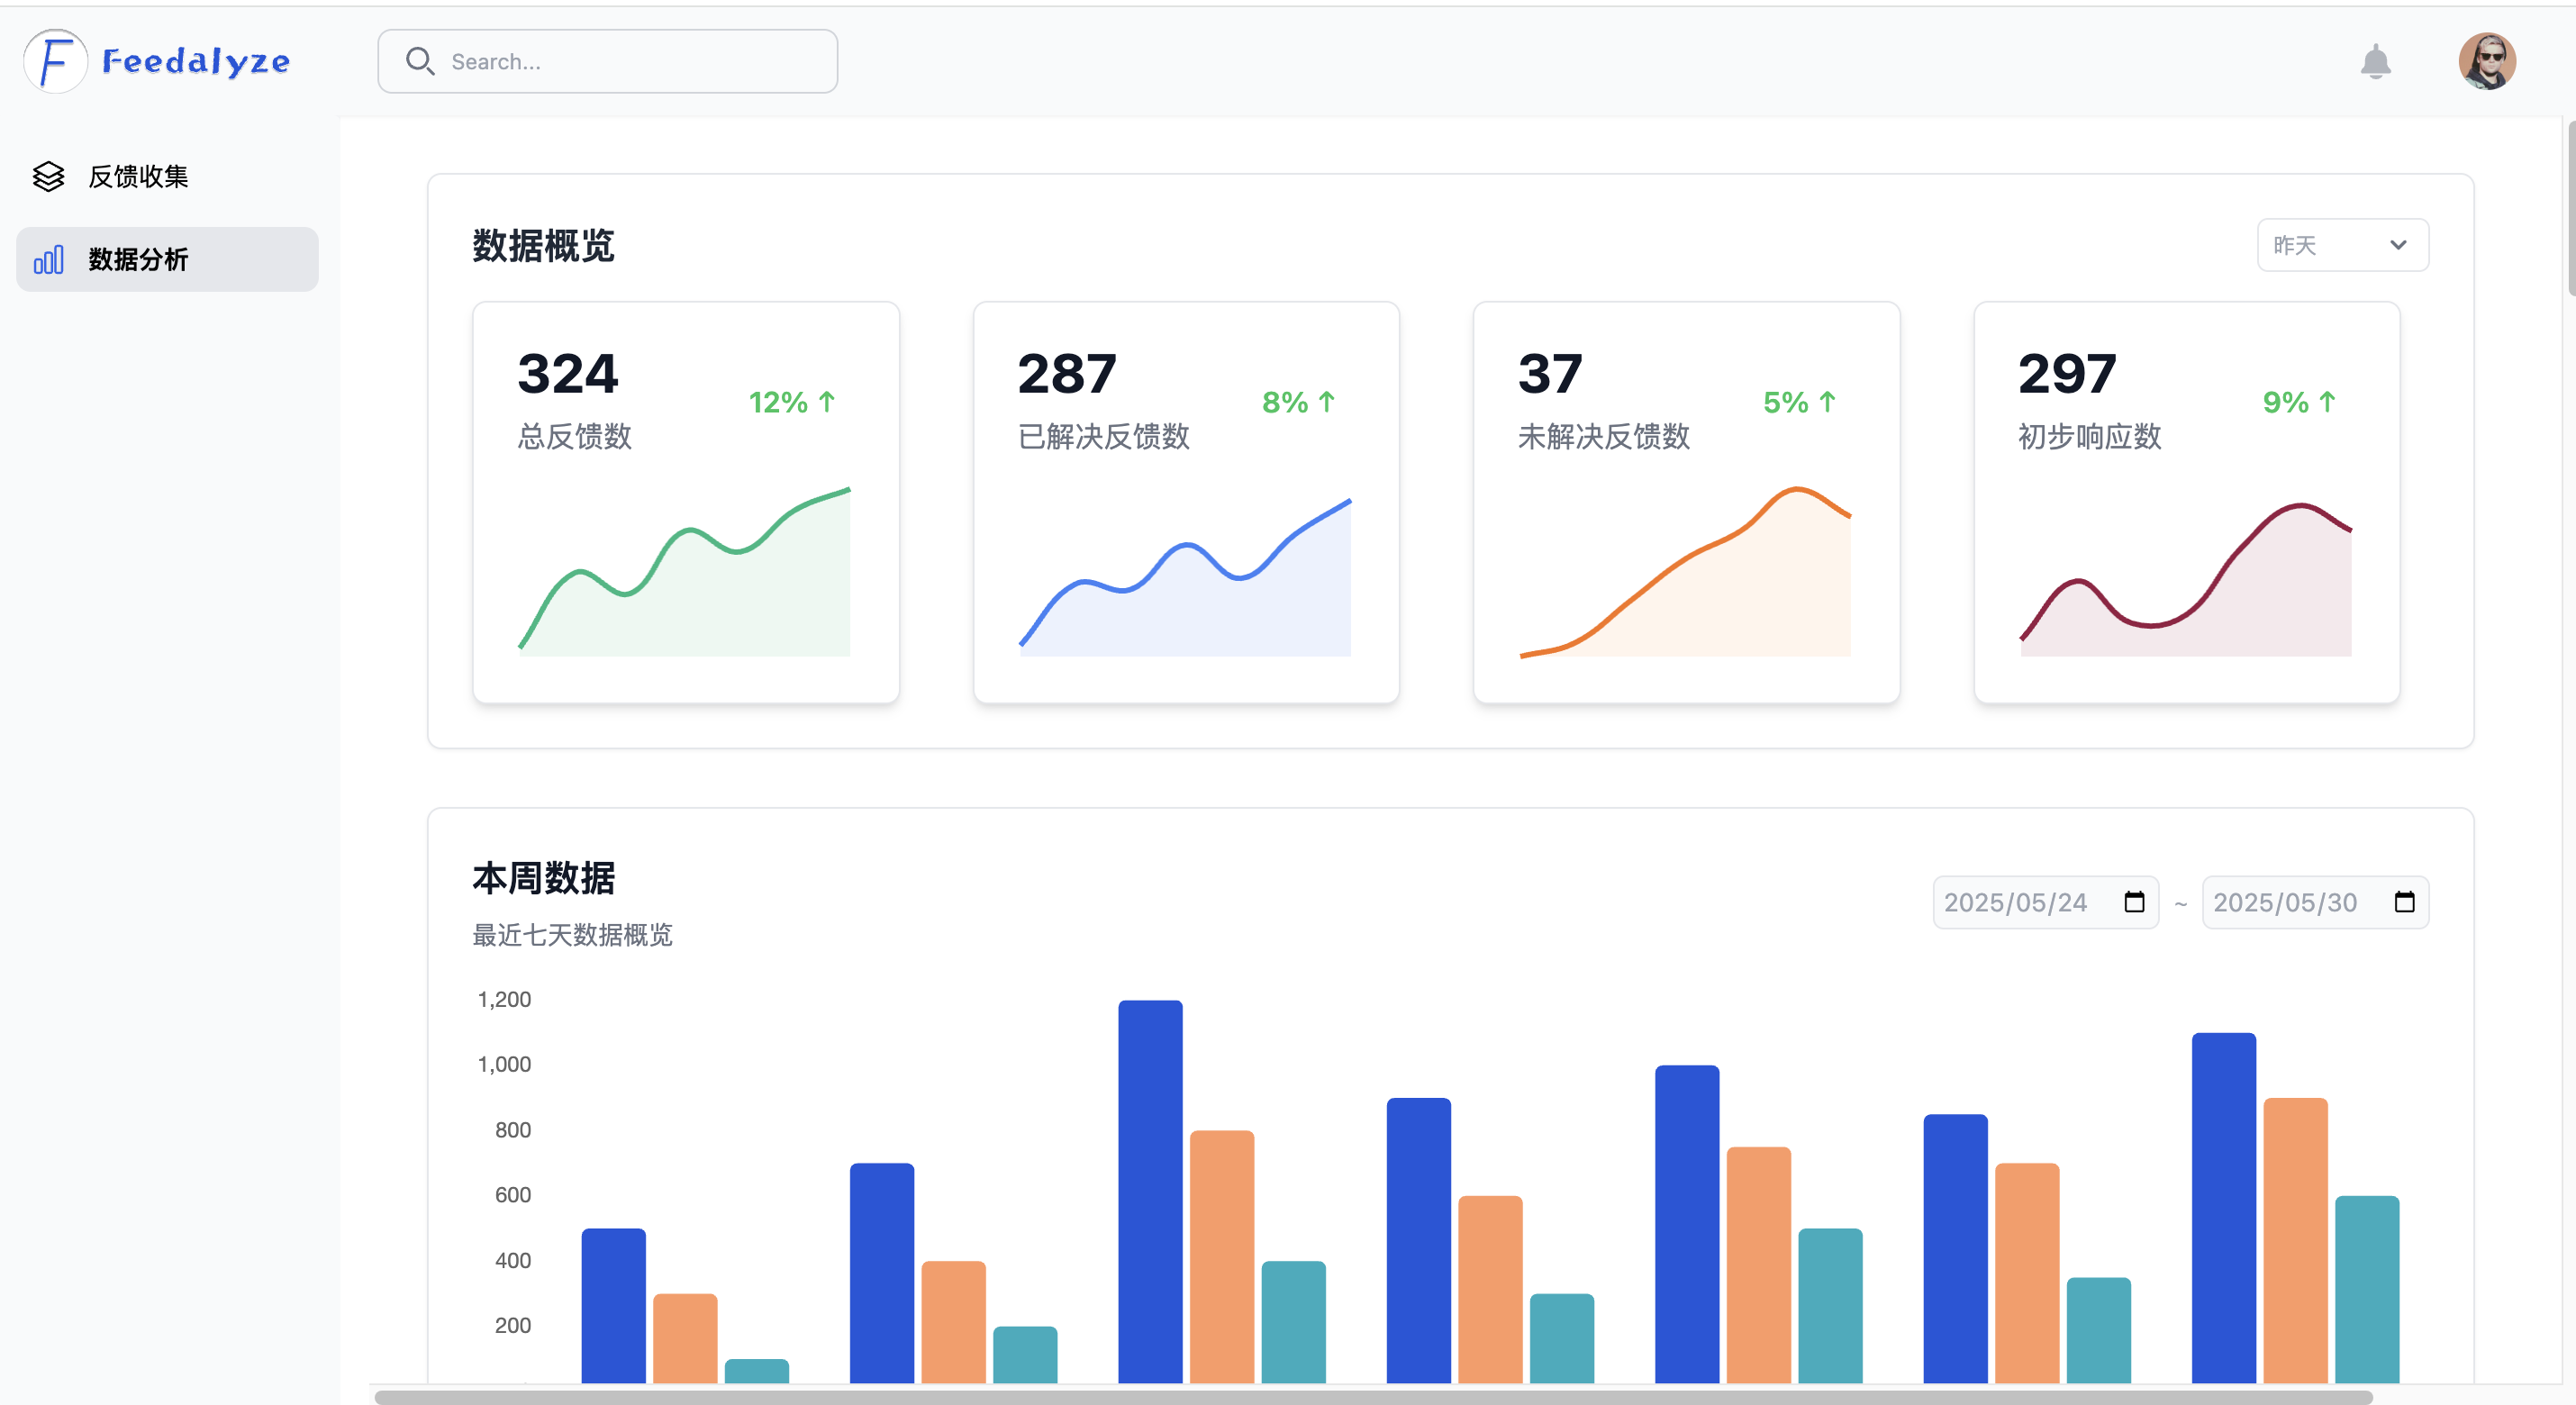Click the search magnifier icon
Screen dimensions: 2576x1405
click(x=419, y=61)
